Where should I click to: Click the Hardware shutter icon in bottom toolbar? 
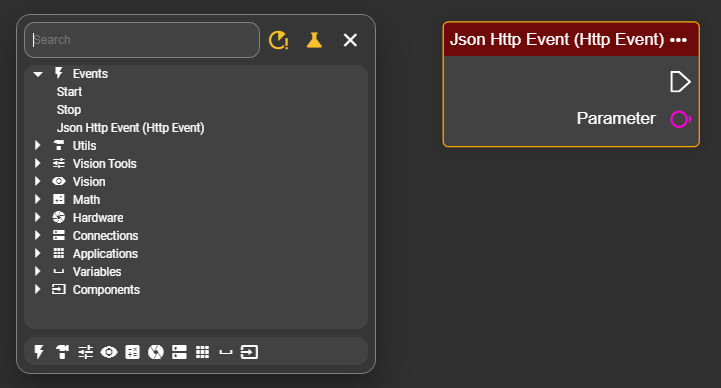pos(156,352)
